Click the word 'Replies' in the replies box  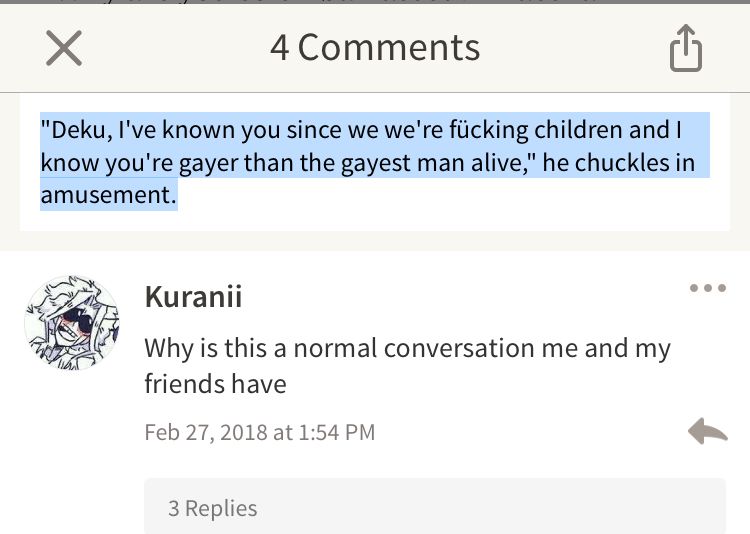pyautogui.click(x=221, y=509)
